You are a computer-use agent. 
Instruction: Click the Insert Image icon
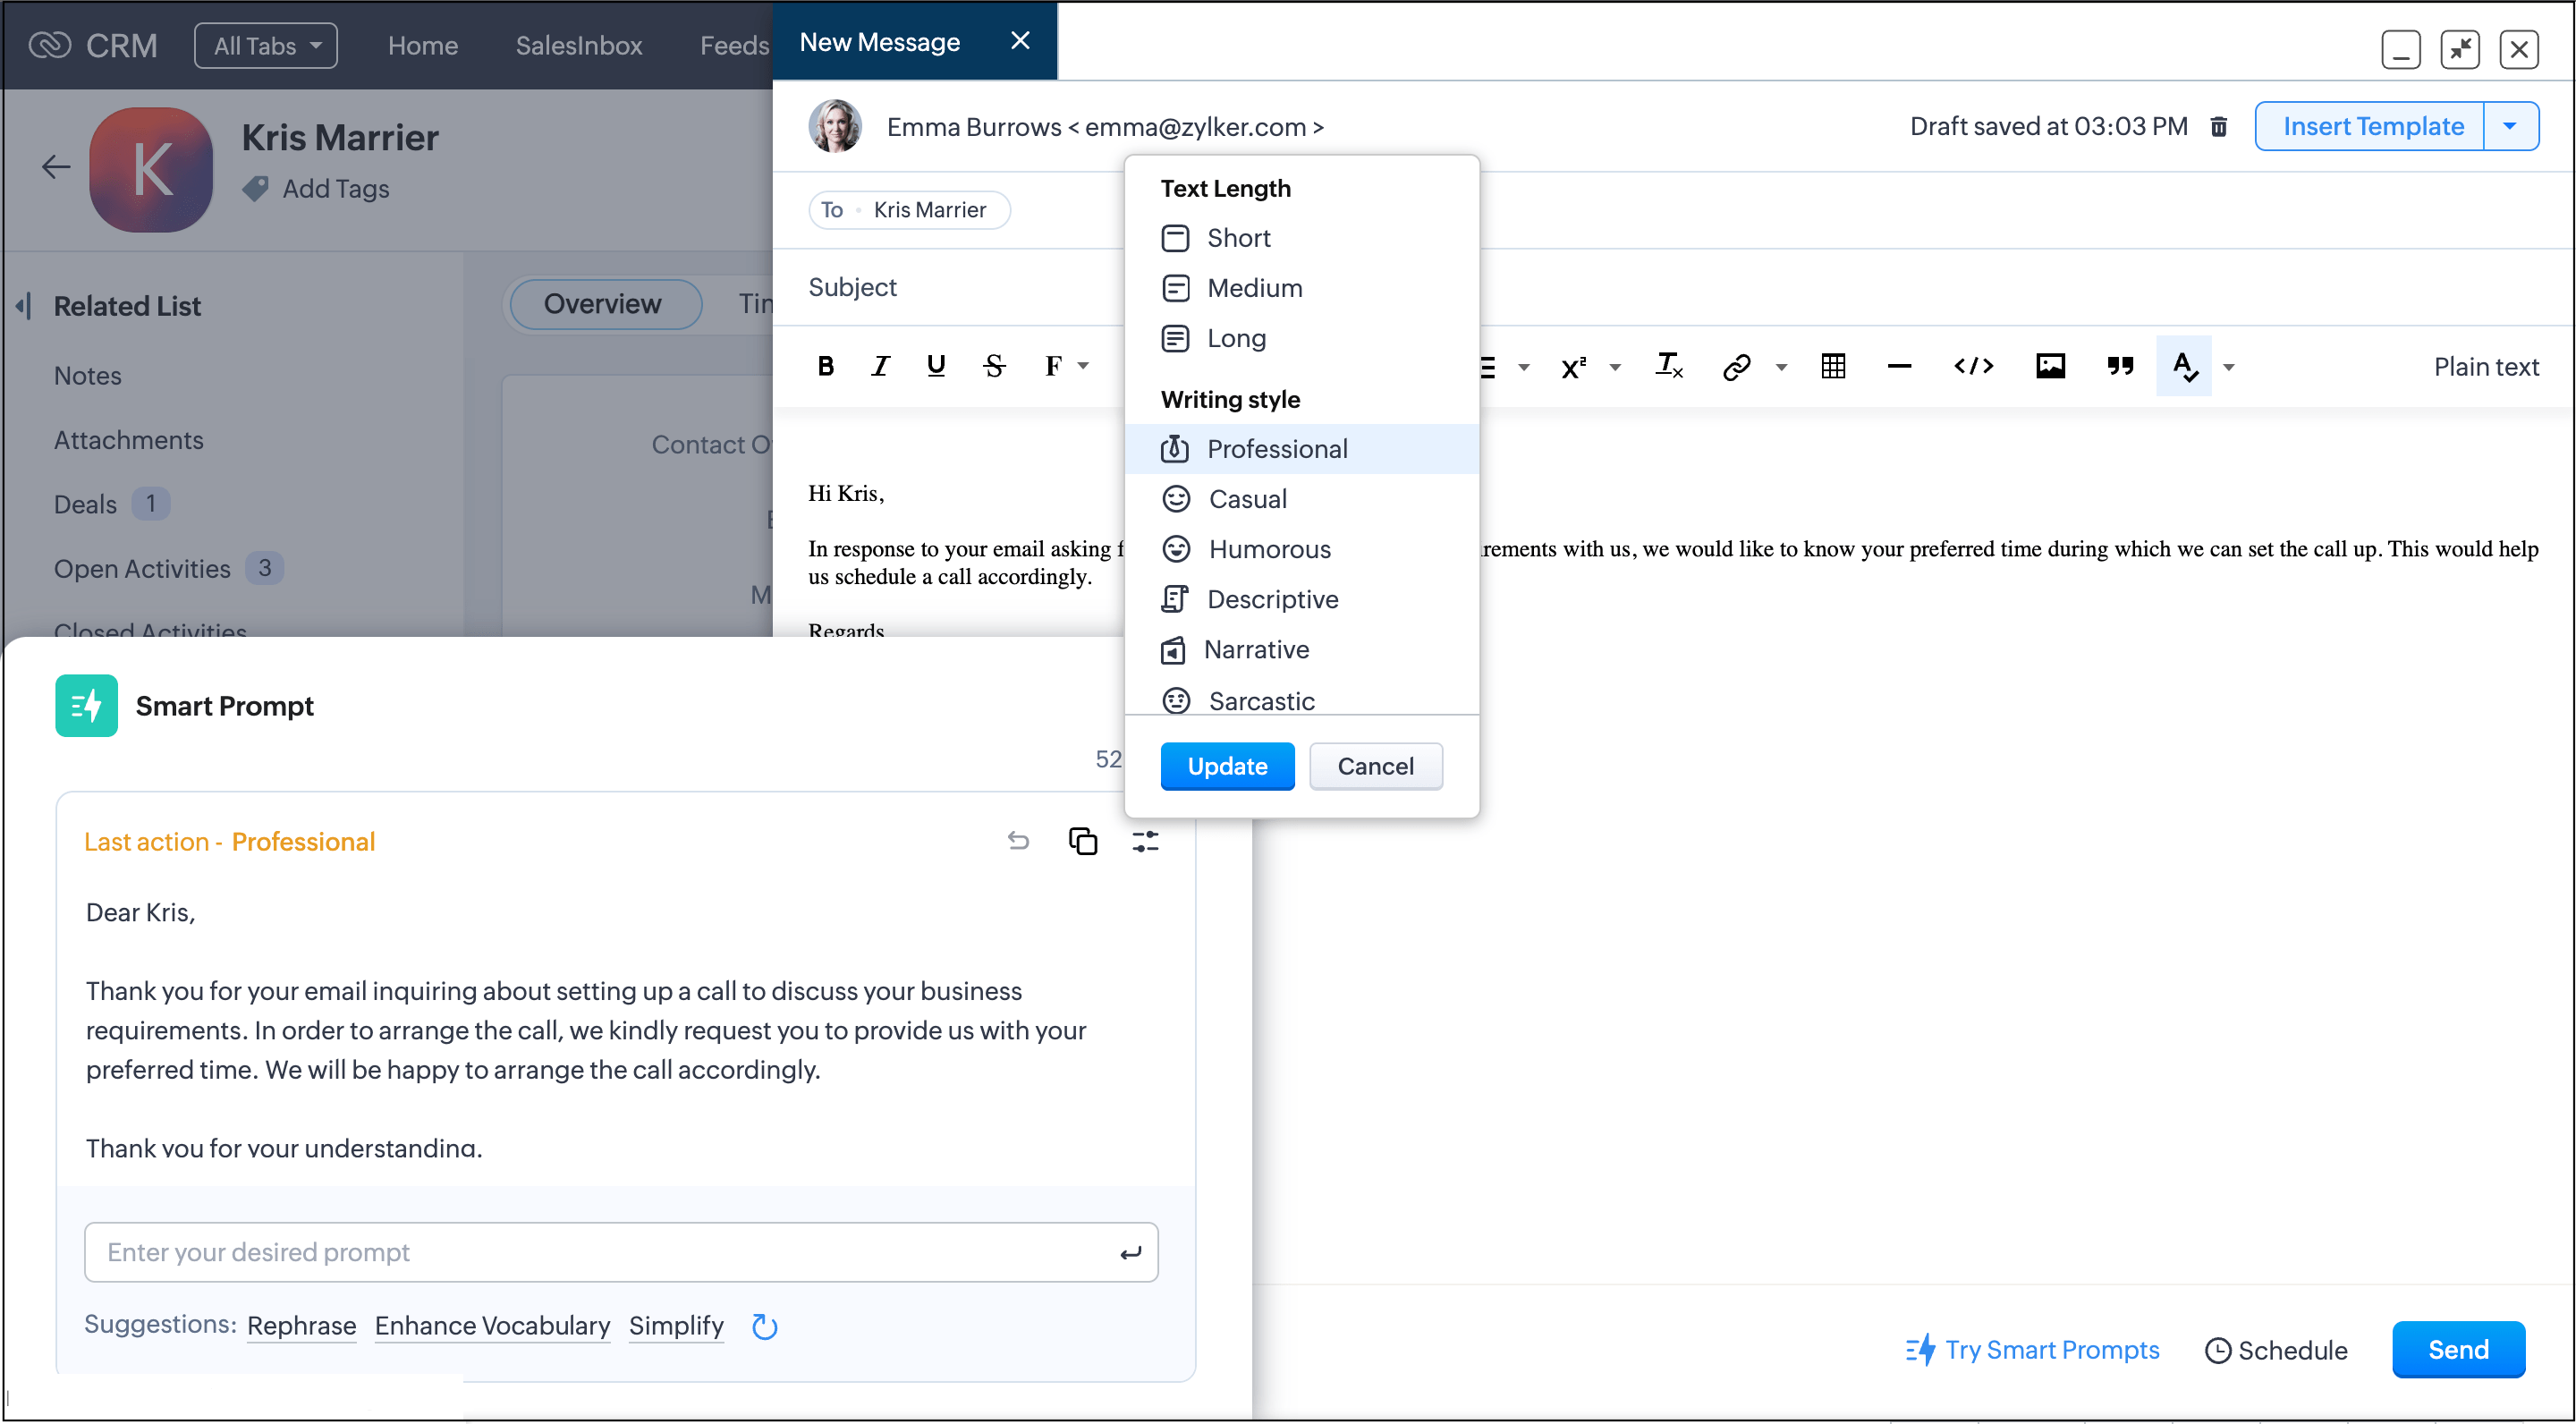click(x=2046, y=365)
